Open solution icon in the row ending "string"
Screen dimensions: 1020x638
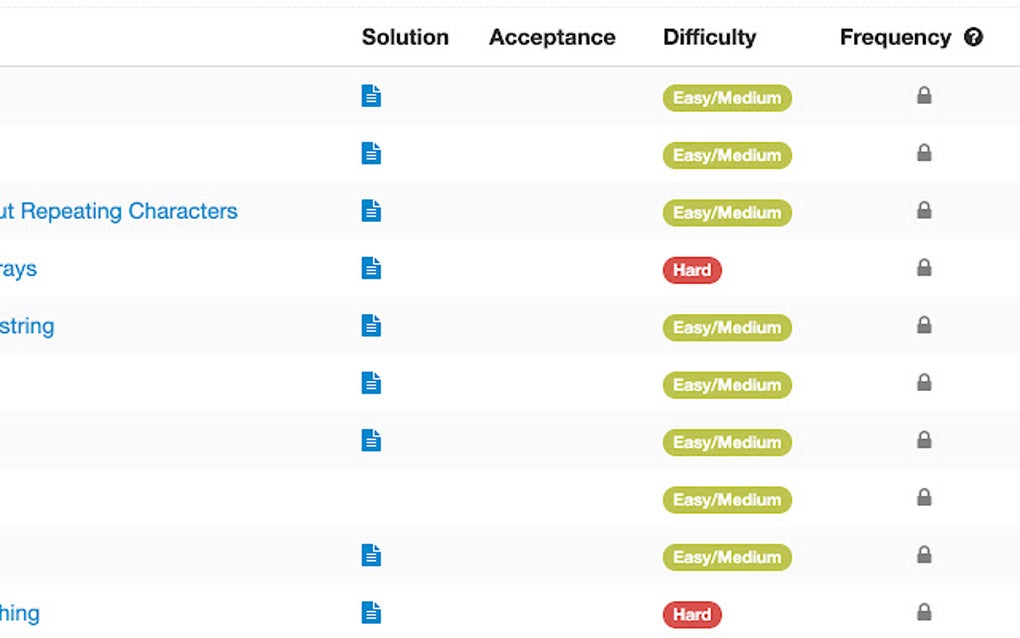point(371,326)
